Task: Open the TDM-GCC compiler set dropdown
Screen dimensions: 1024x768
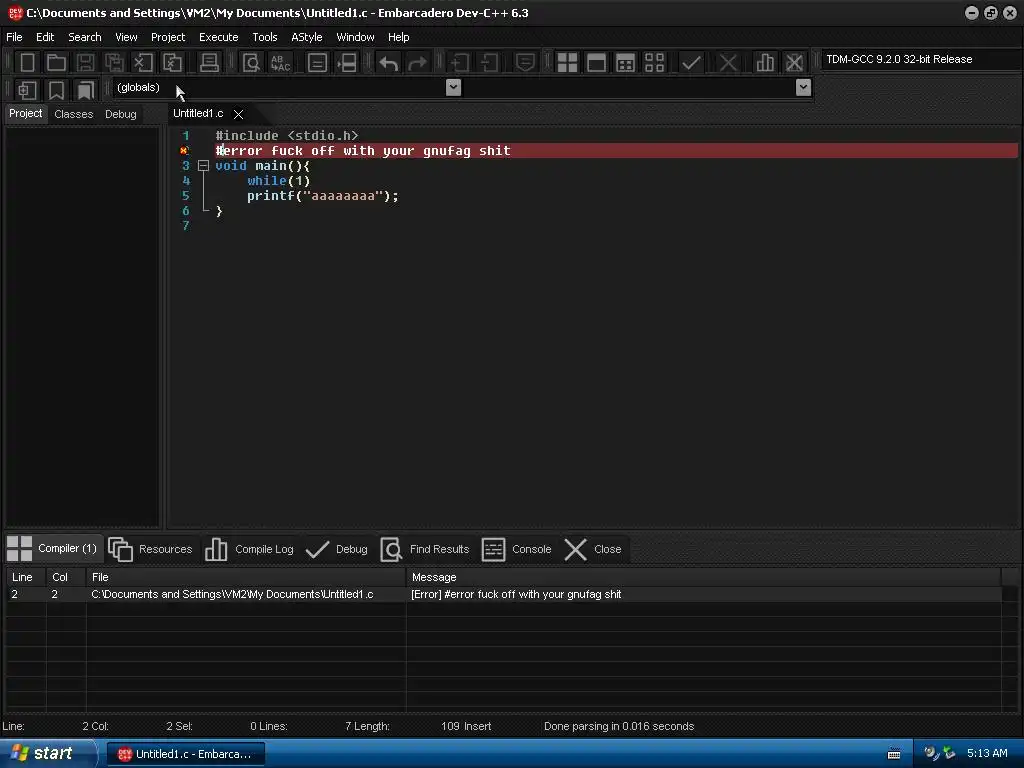Action: (x=921, y=59)
